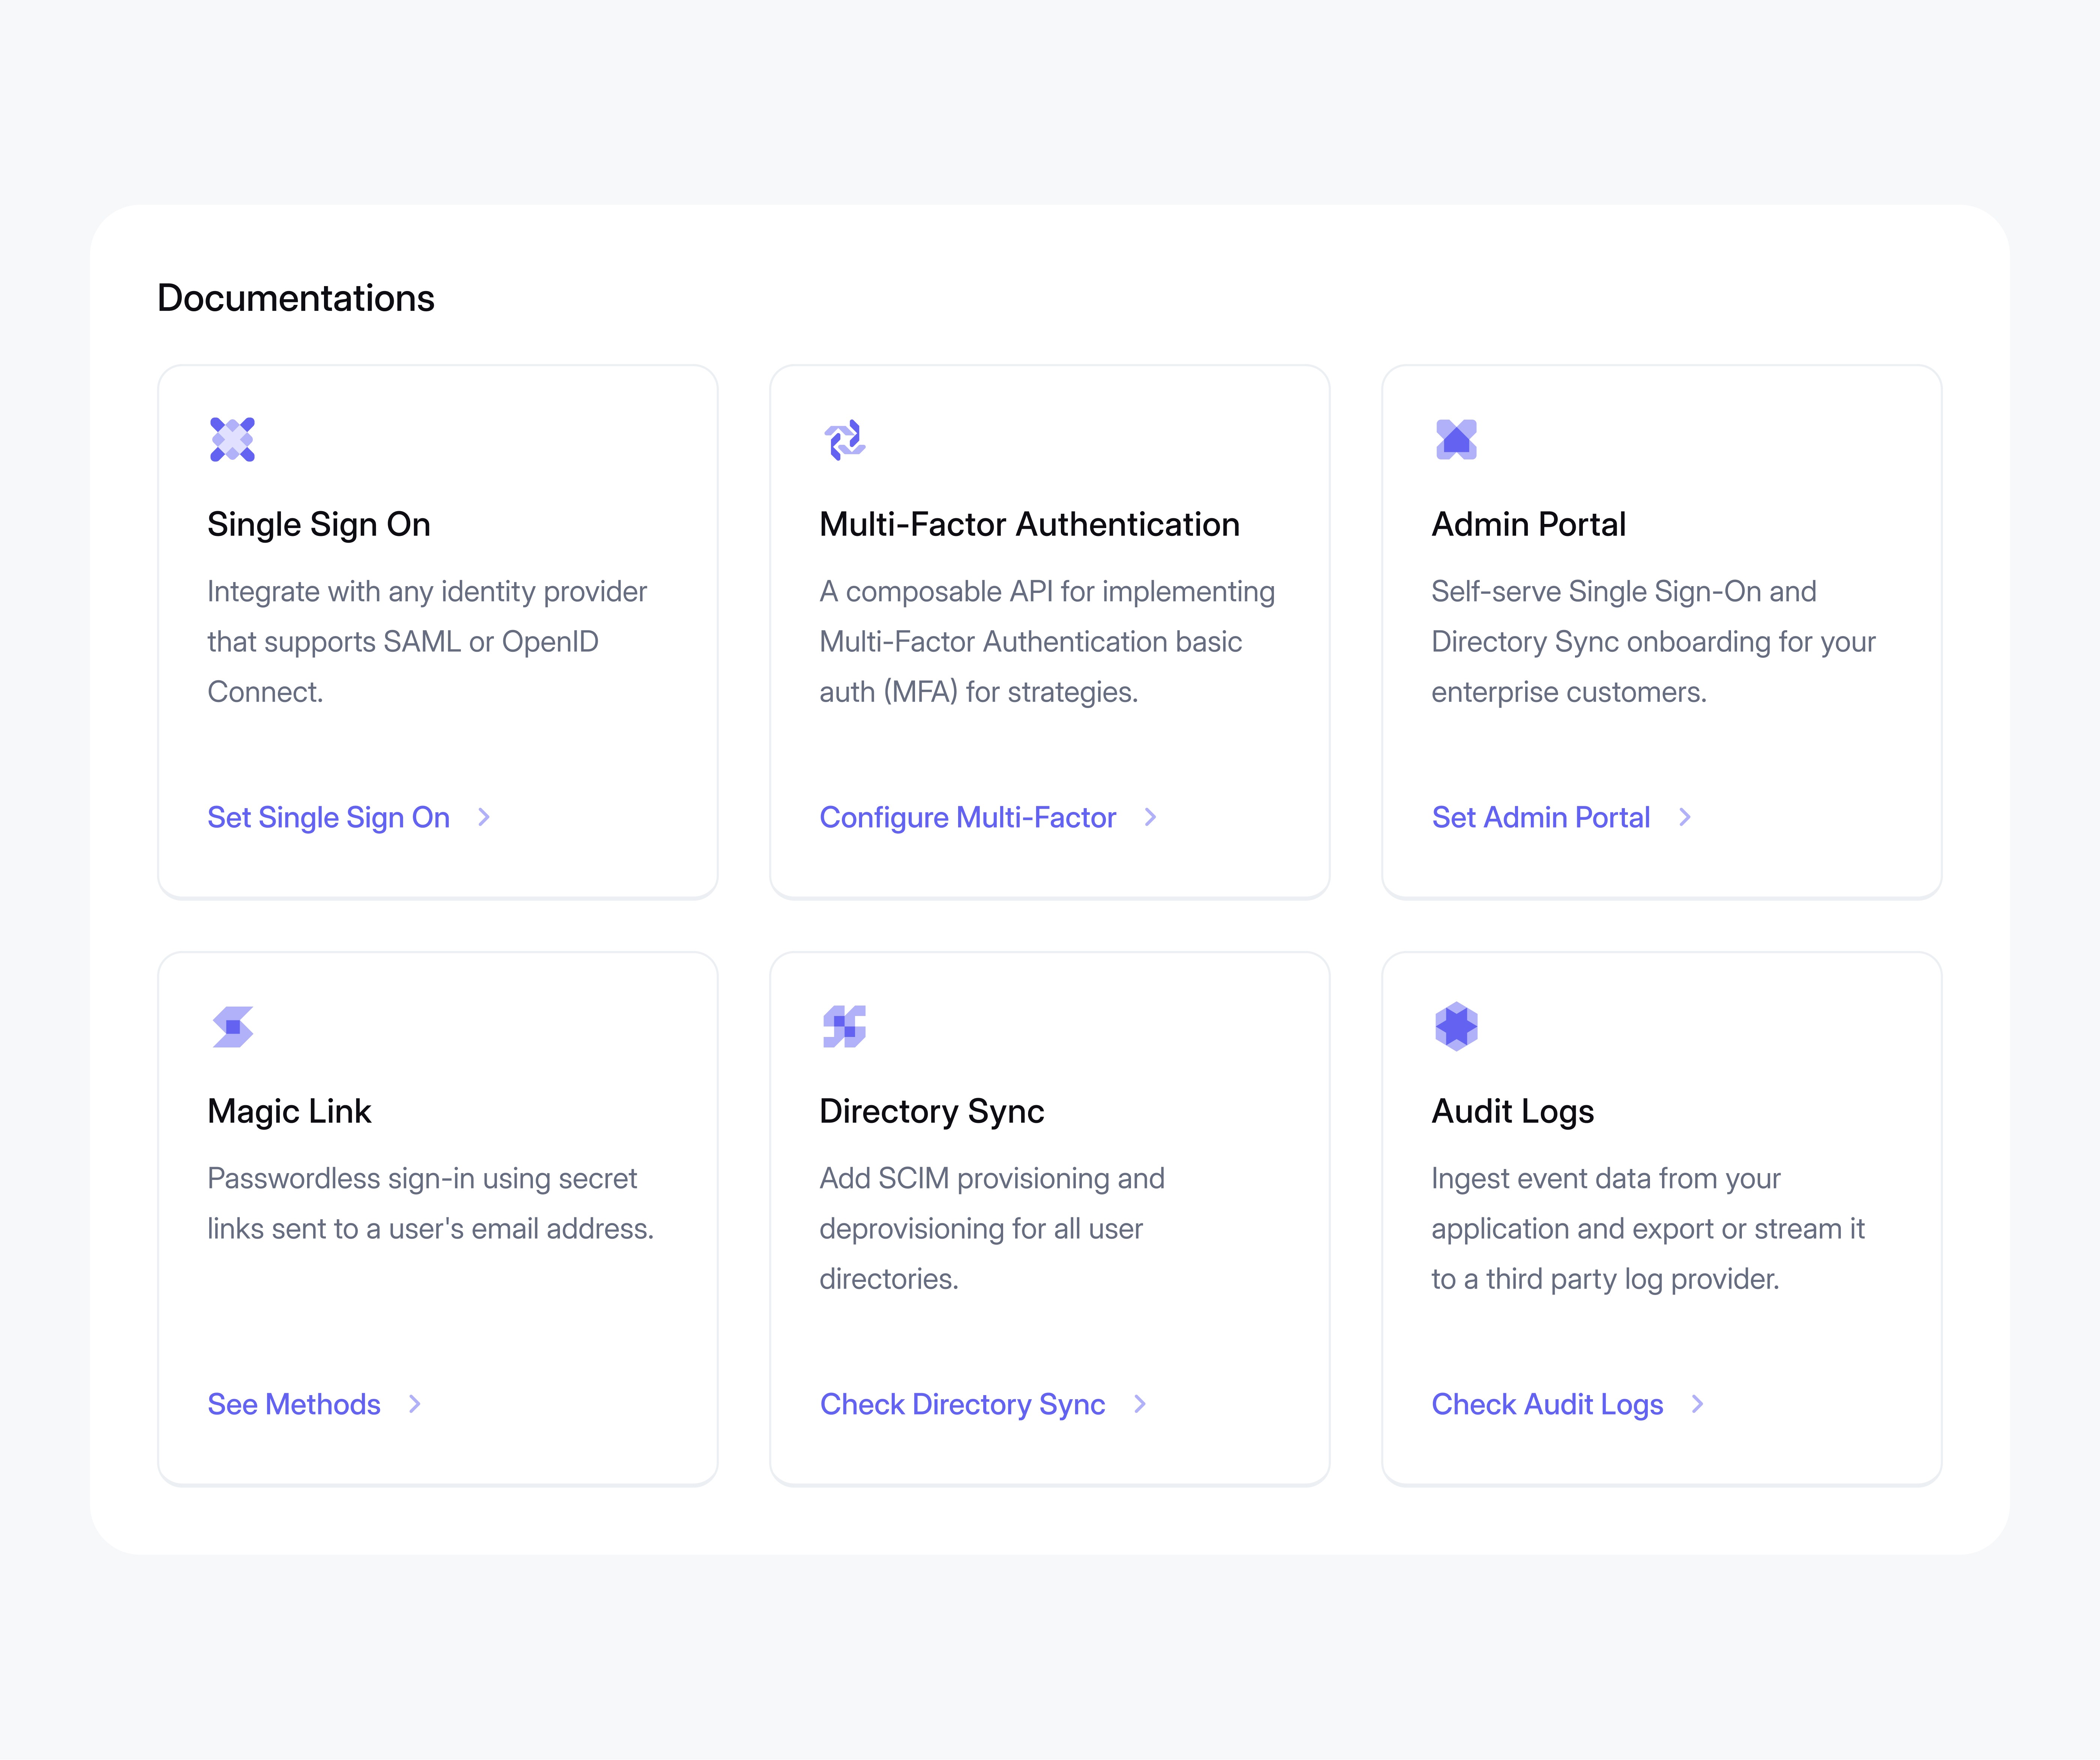The width and height of the screenshot is (2100, 1760).
Task: Click arrow next to Set Admin Portal
Action: tap(1685, 817)
